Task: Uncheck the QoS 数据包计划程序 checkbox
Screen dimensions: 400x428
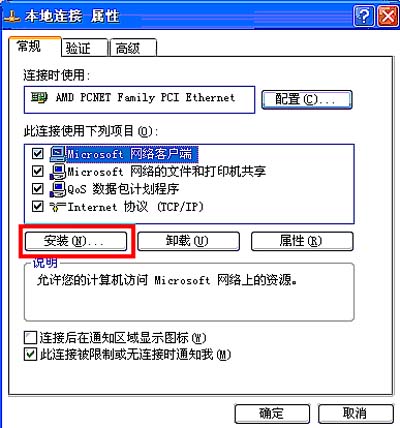Action: (38, 189)
